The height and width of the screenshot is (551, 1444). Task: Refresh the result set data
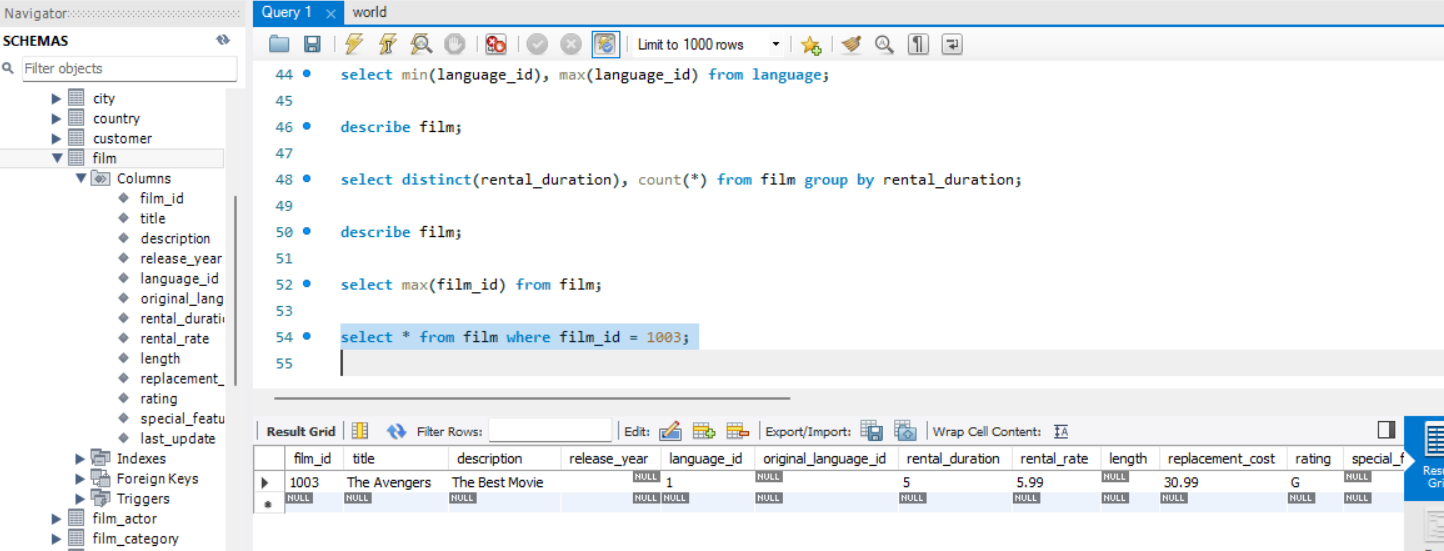coord(396,431)
